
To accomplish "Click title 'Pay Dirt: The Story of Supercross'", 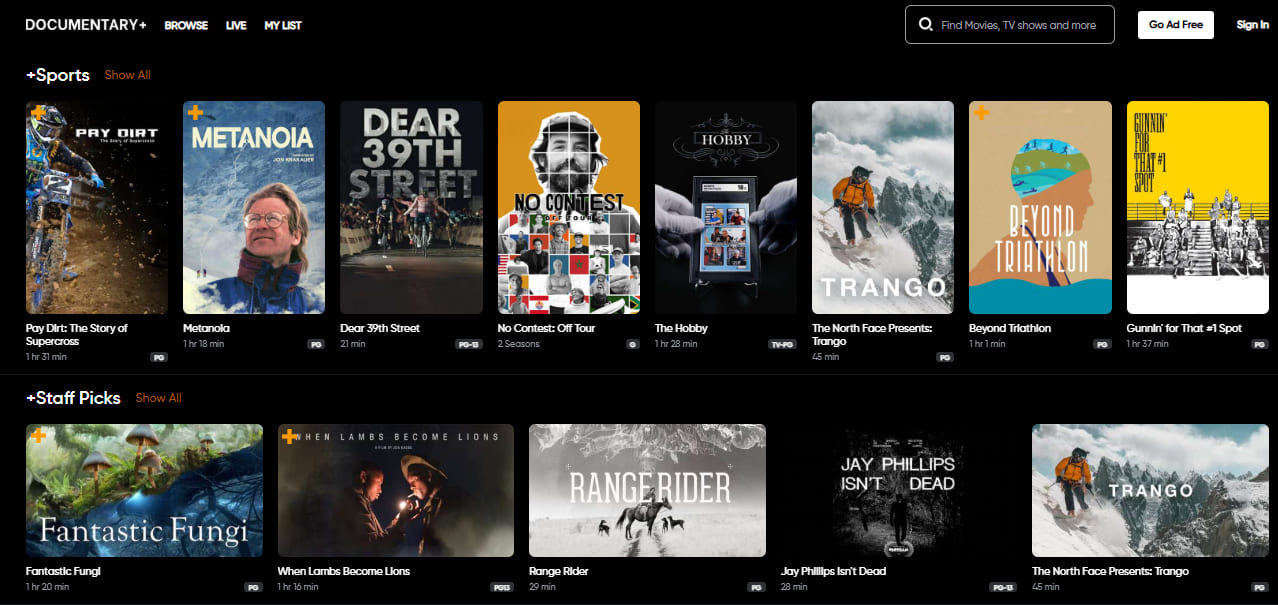I will (x=77, y=335).
